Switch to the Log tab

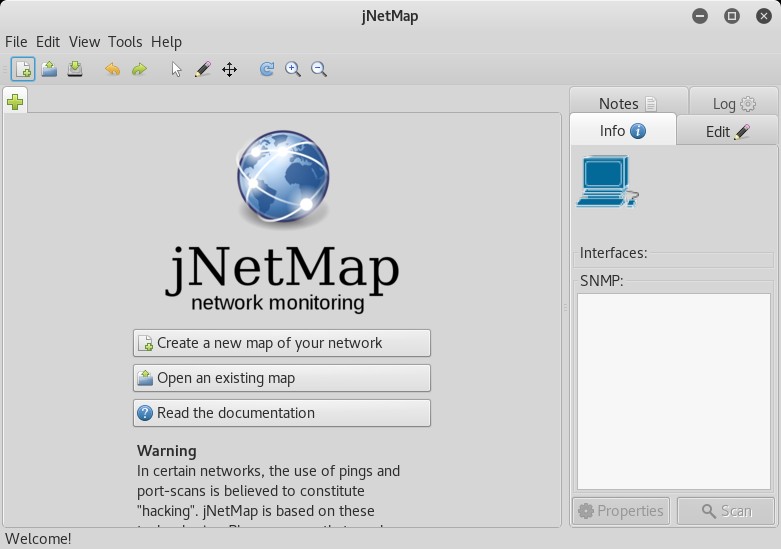[734, 101]
